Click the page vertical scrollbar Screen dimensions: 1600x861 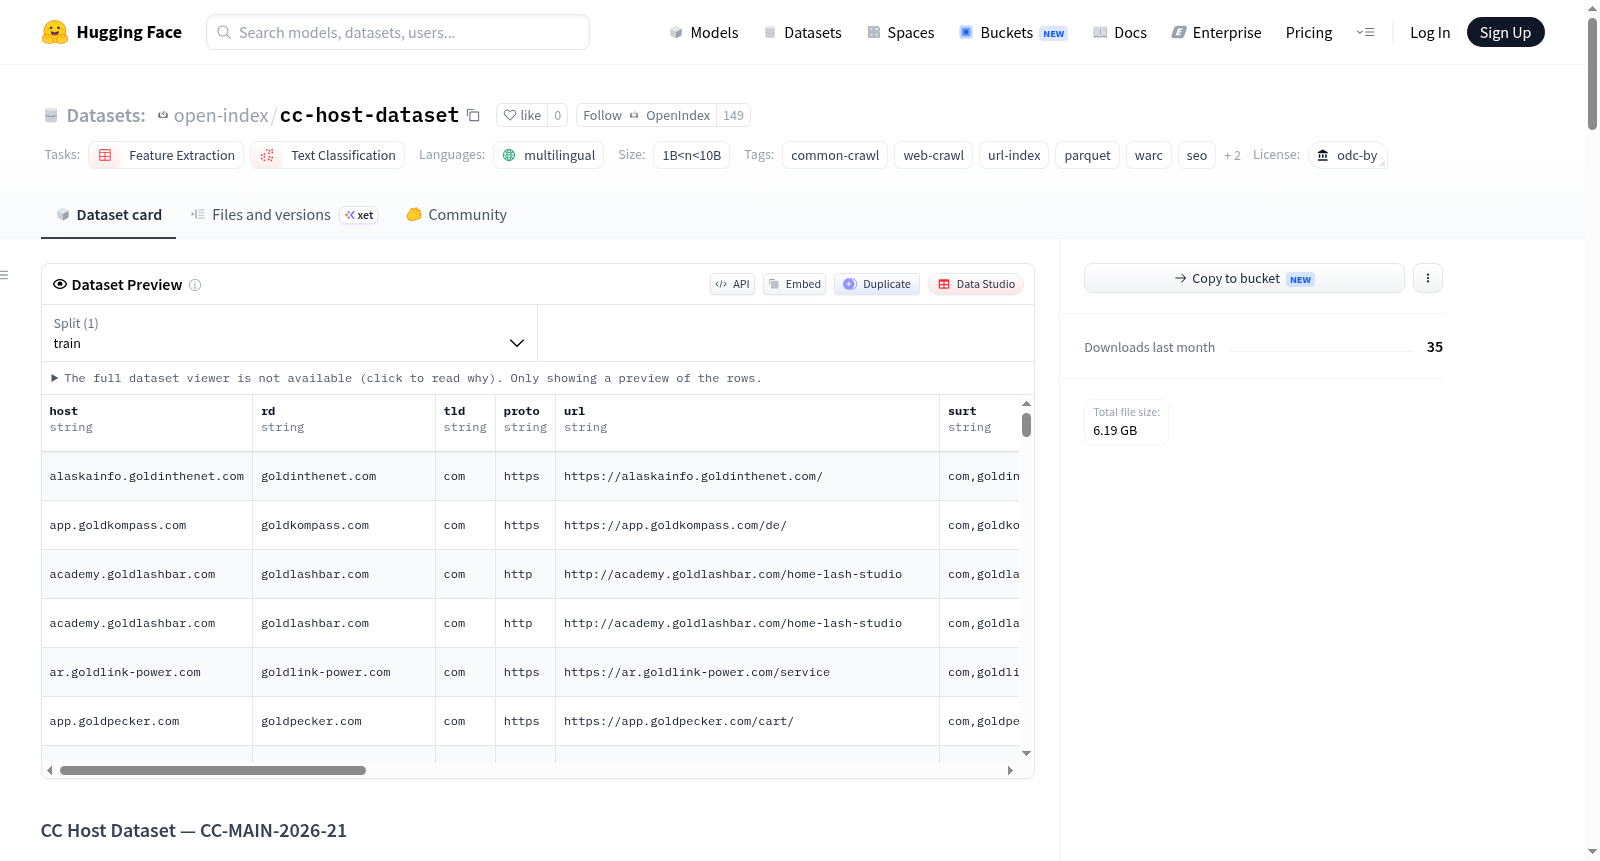tap(1592, 74)
